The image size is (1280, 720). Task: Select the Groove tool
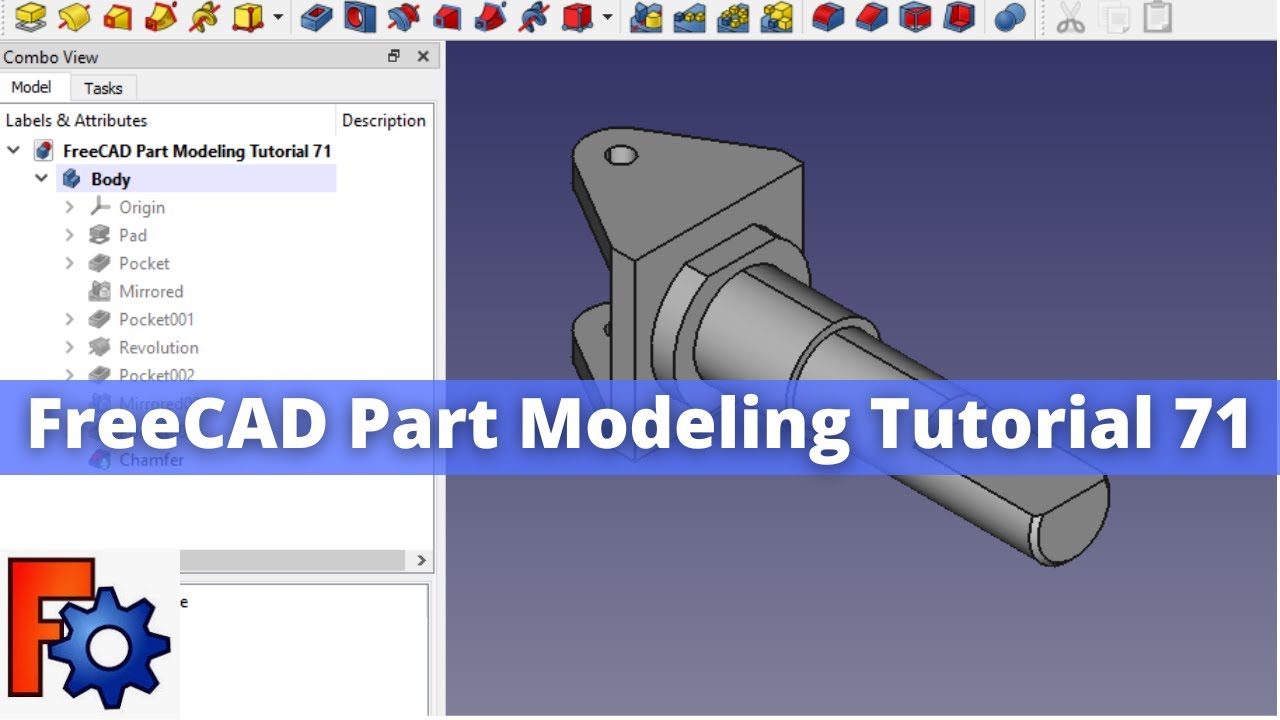[x=403, y=16]
